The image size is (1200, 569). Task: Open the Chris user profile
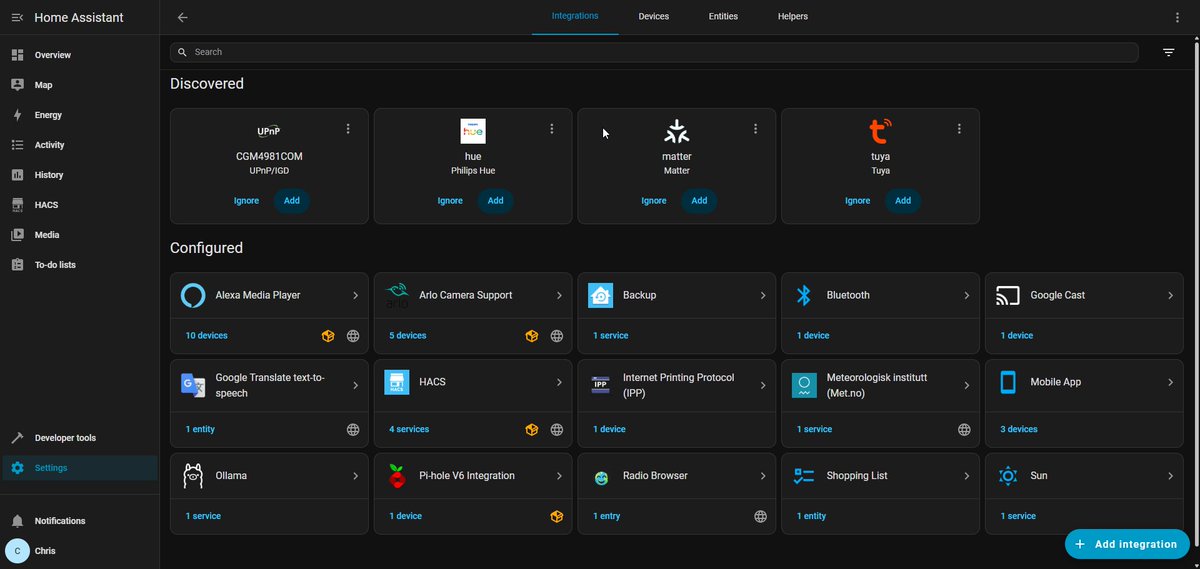tap(80, 551)
